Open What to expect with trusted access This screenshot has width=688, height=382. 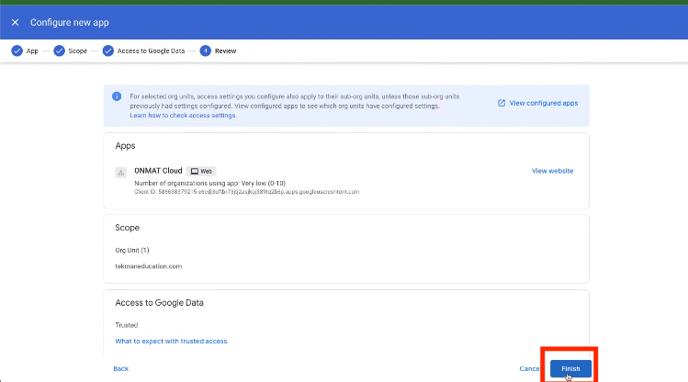[x=171, y=341]
